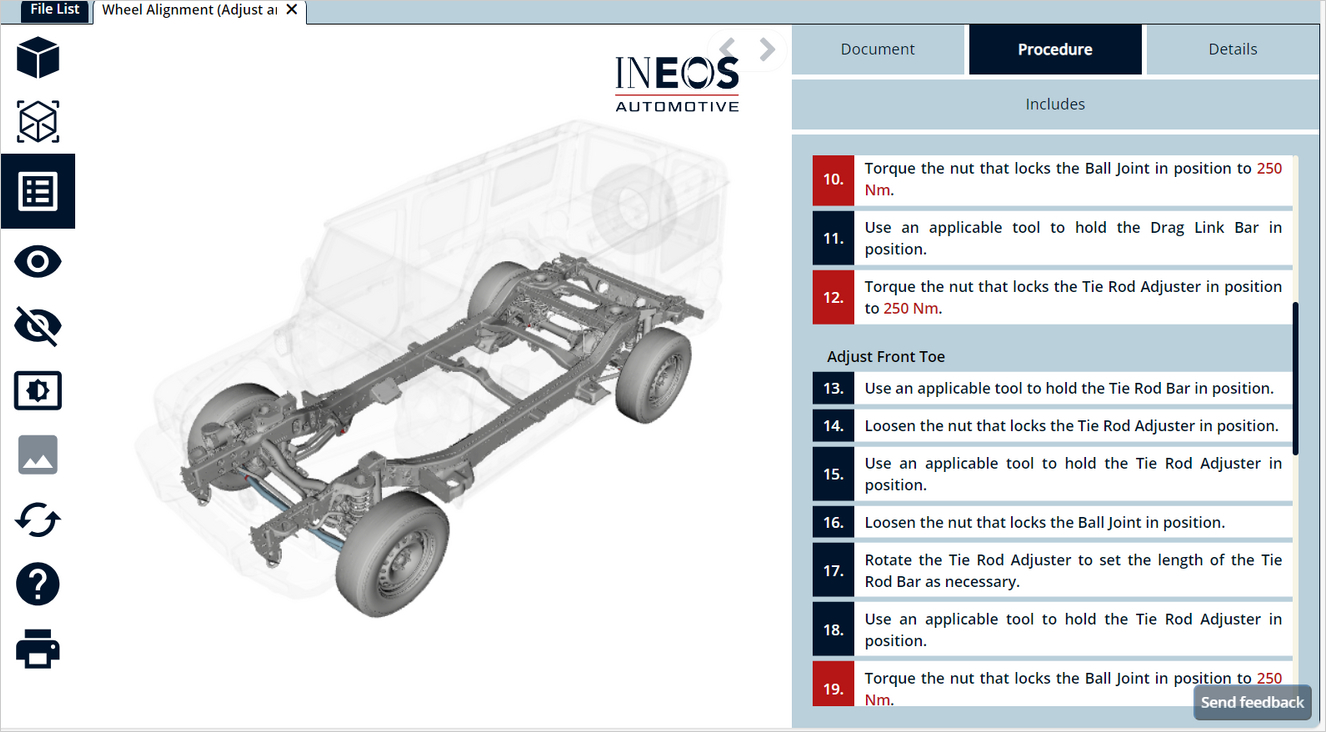
Task: Switch to the File List tab
Action: pos(55,9)
